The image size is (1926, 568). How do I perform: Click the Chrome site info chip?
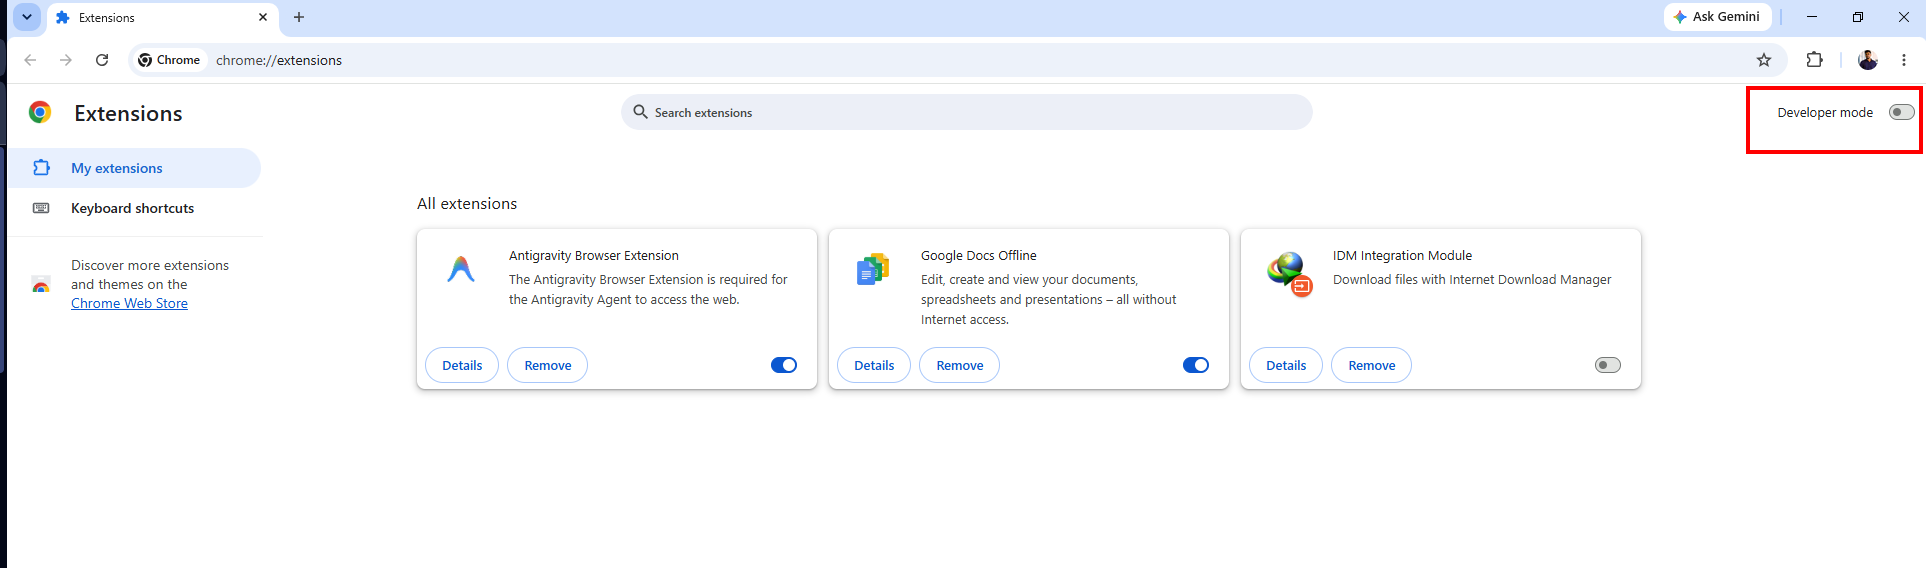[x=169, y=60]
